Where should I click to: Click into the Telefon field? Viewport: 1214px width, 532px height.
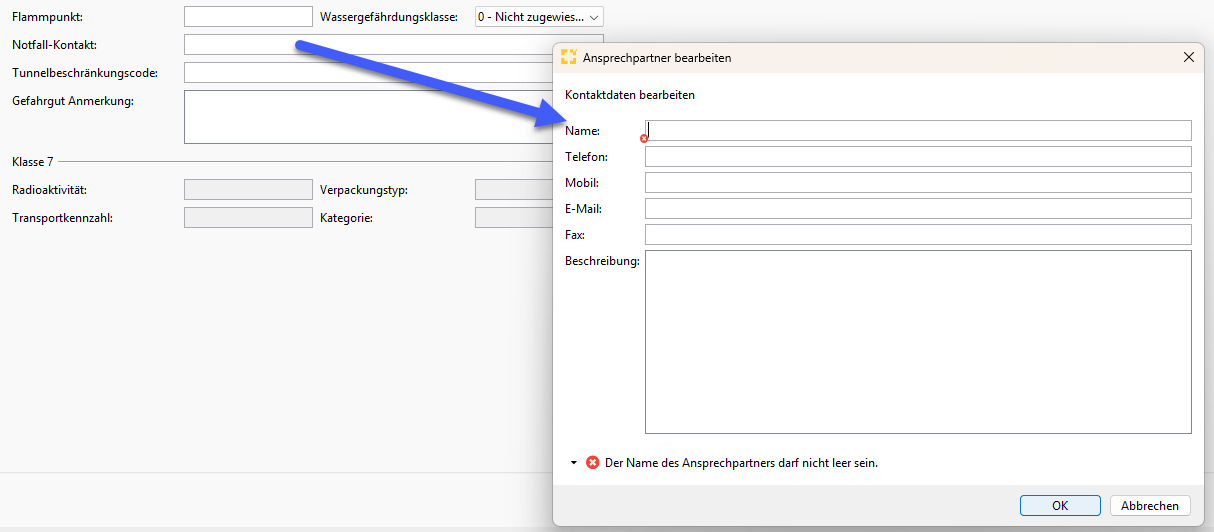point(918,157)
